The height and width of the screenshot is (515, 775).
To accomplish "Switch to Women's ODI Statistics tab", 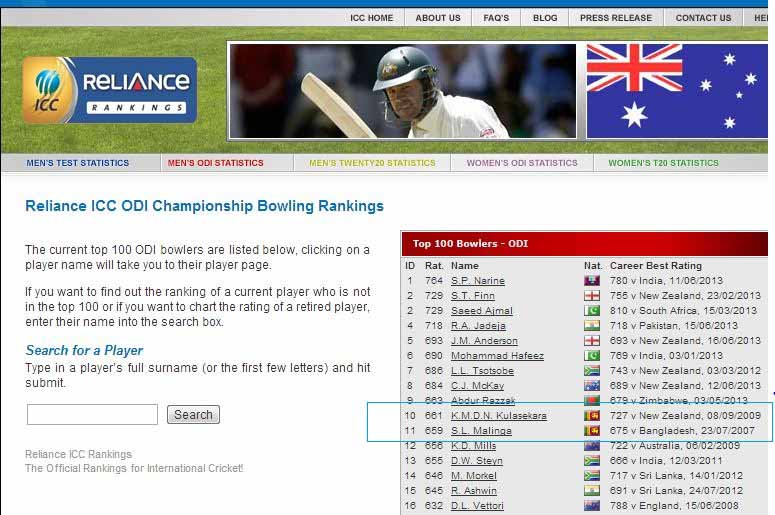I will pos(522,163).
